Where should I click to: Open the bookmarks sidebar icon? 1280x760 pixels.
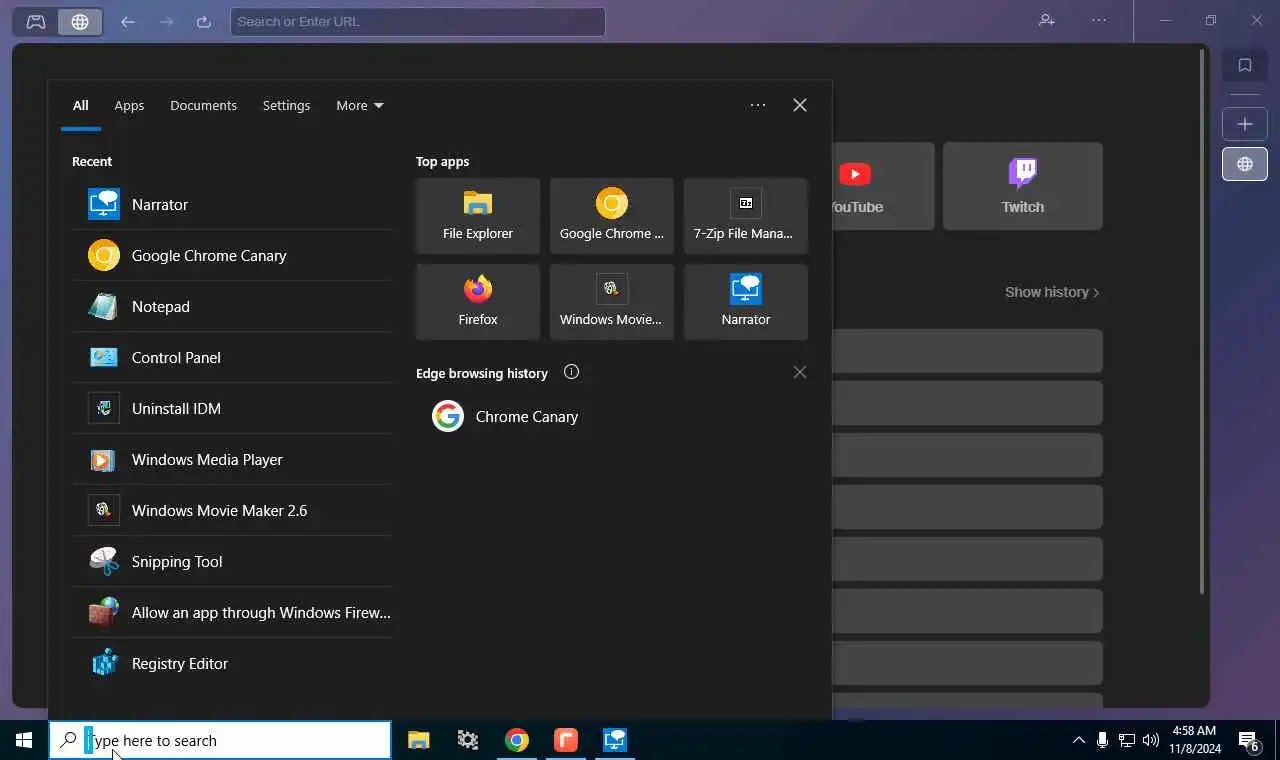click(1245, 65)
